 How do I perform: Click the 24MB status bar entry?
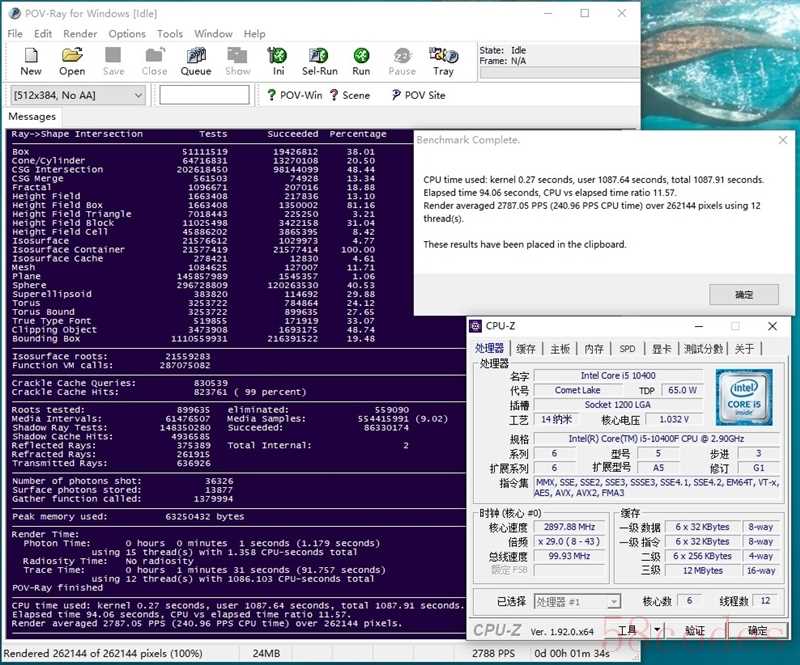click(x=266, y=654)
